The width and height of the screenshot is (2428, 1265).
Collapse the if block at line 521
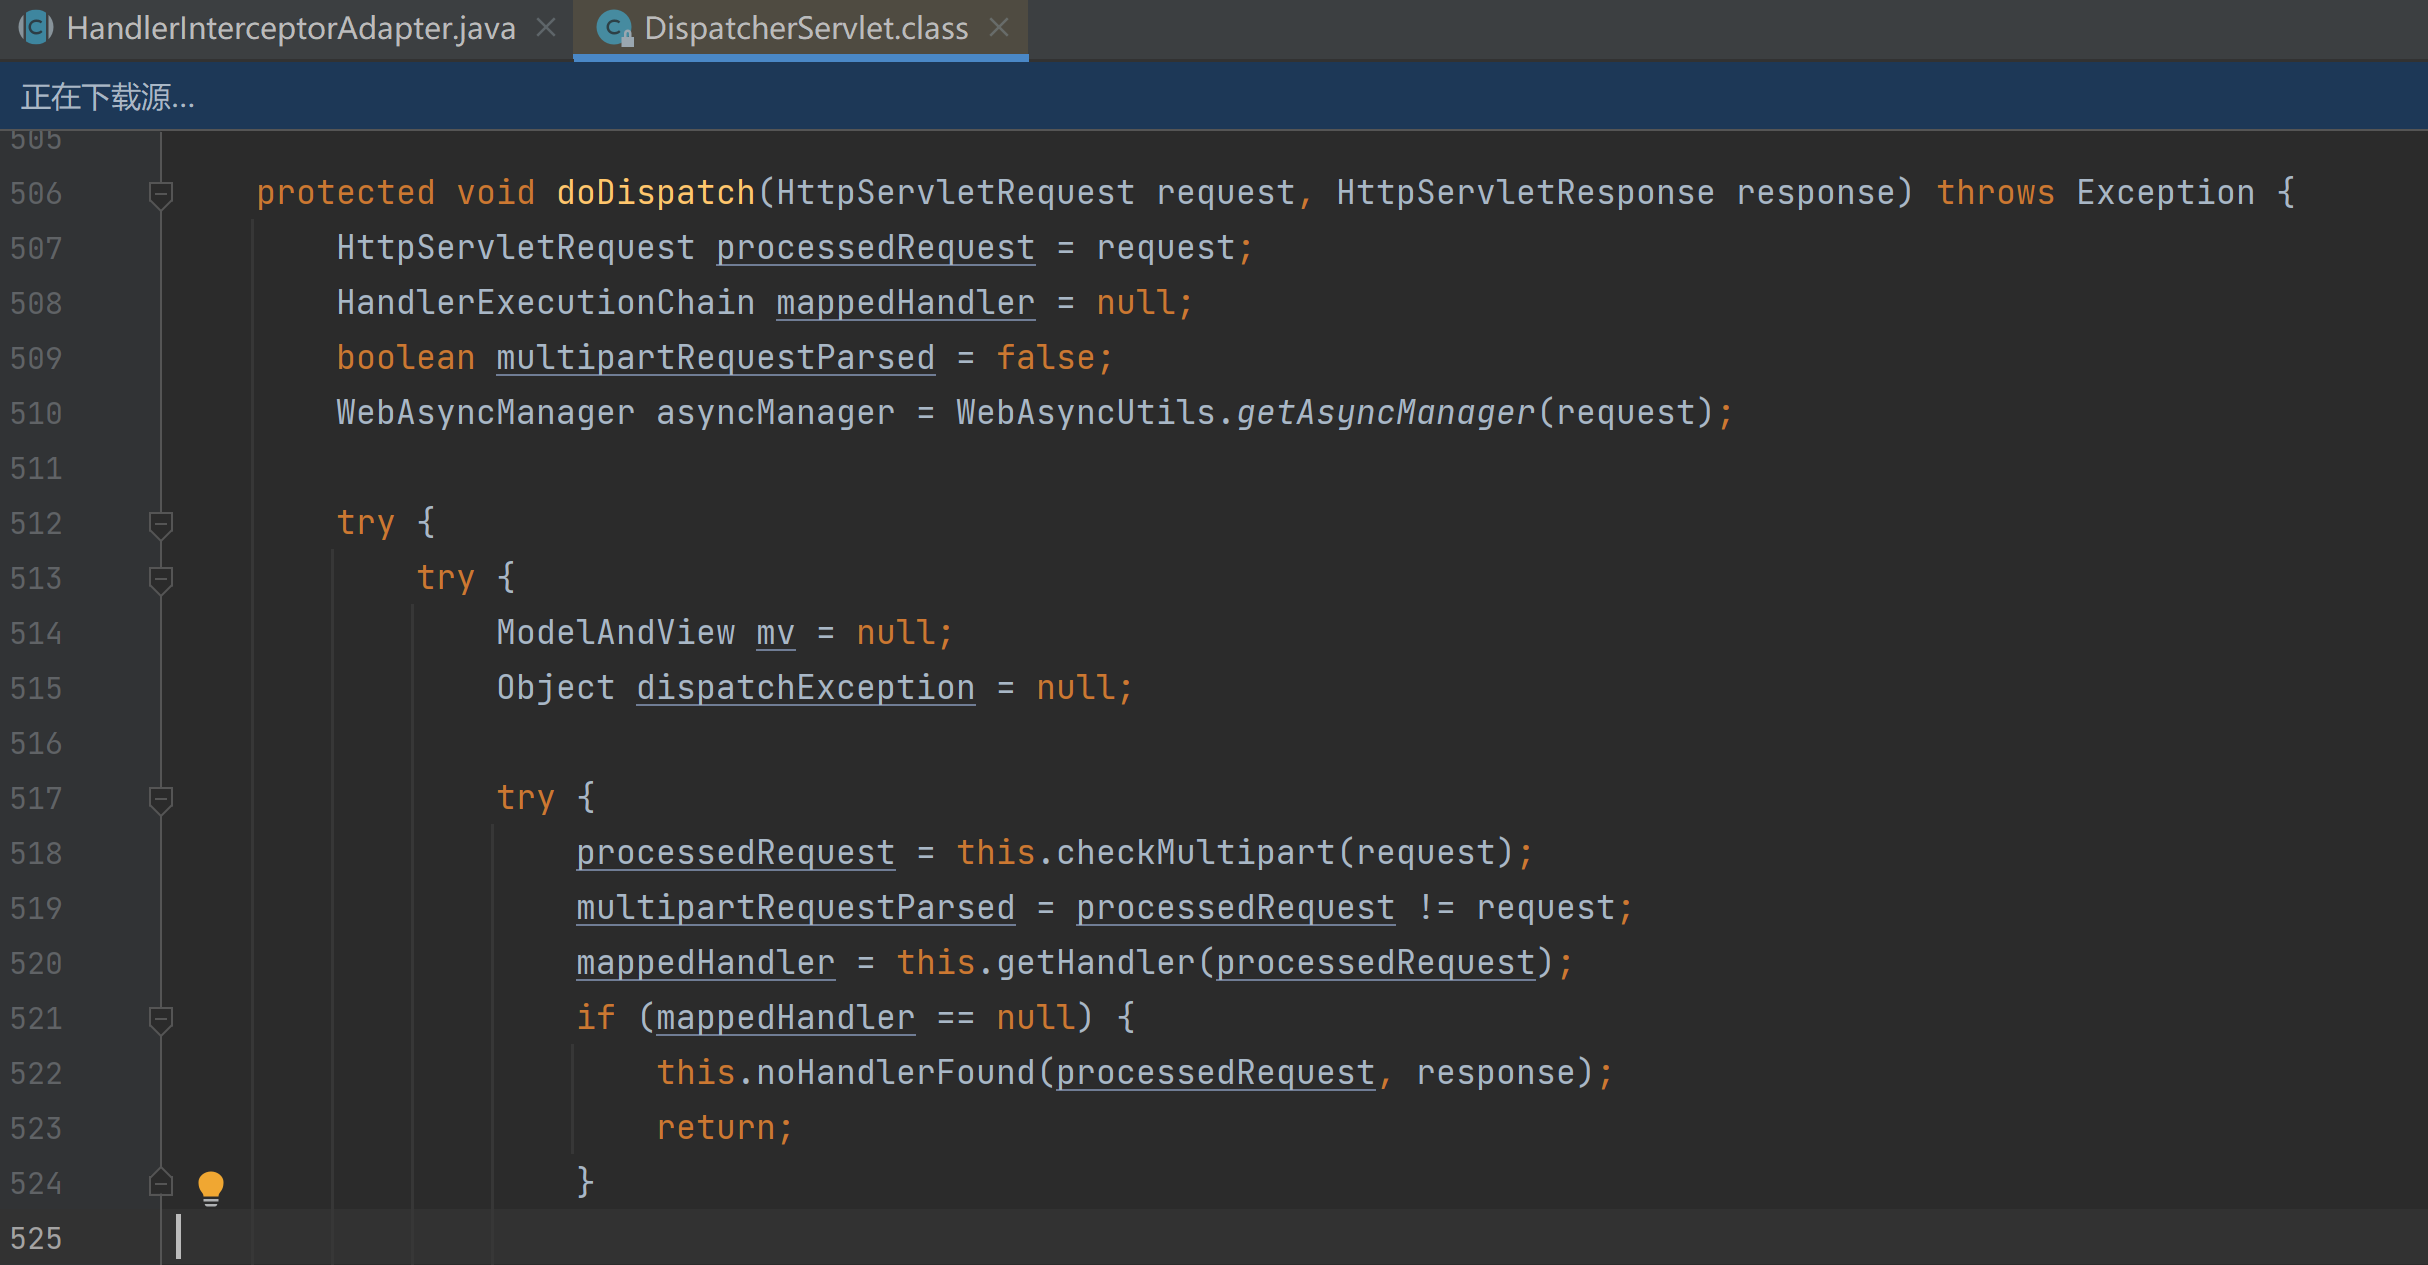pos(160,1019)
